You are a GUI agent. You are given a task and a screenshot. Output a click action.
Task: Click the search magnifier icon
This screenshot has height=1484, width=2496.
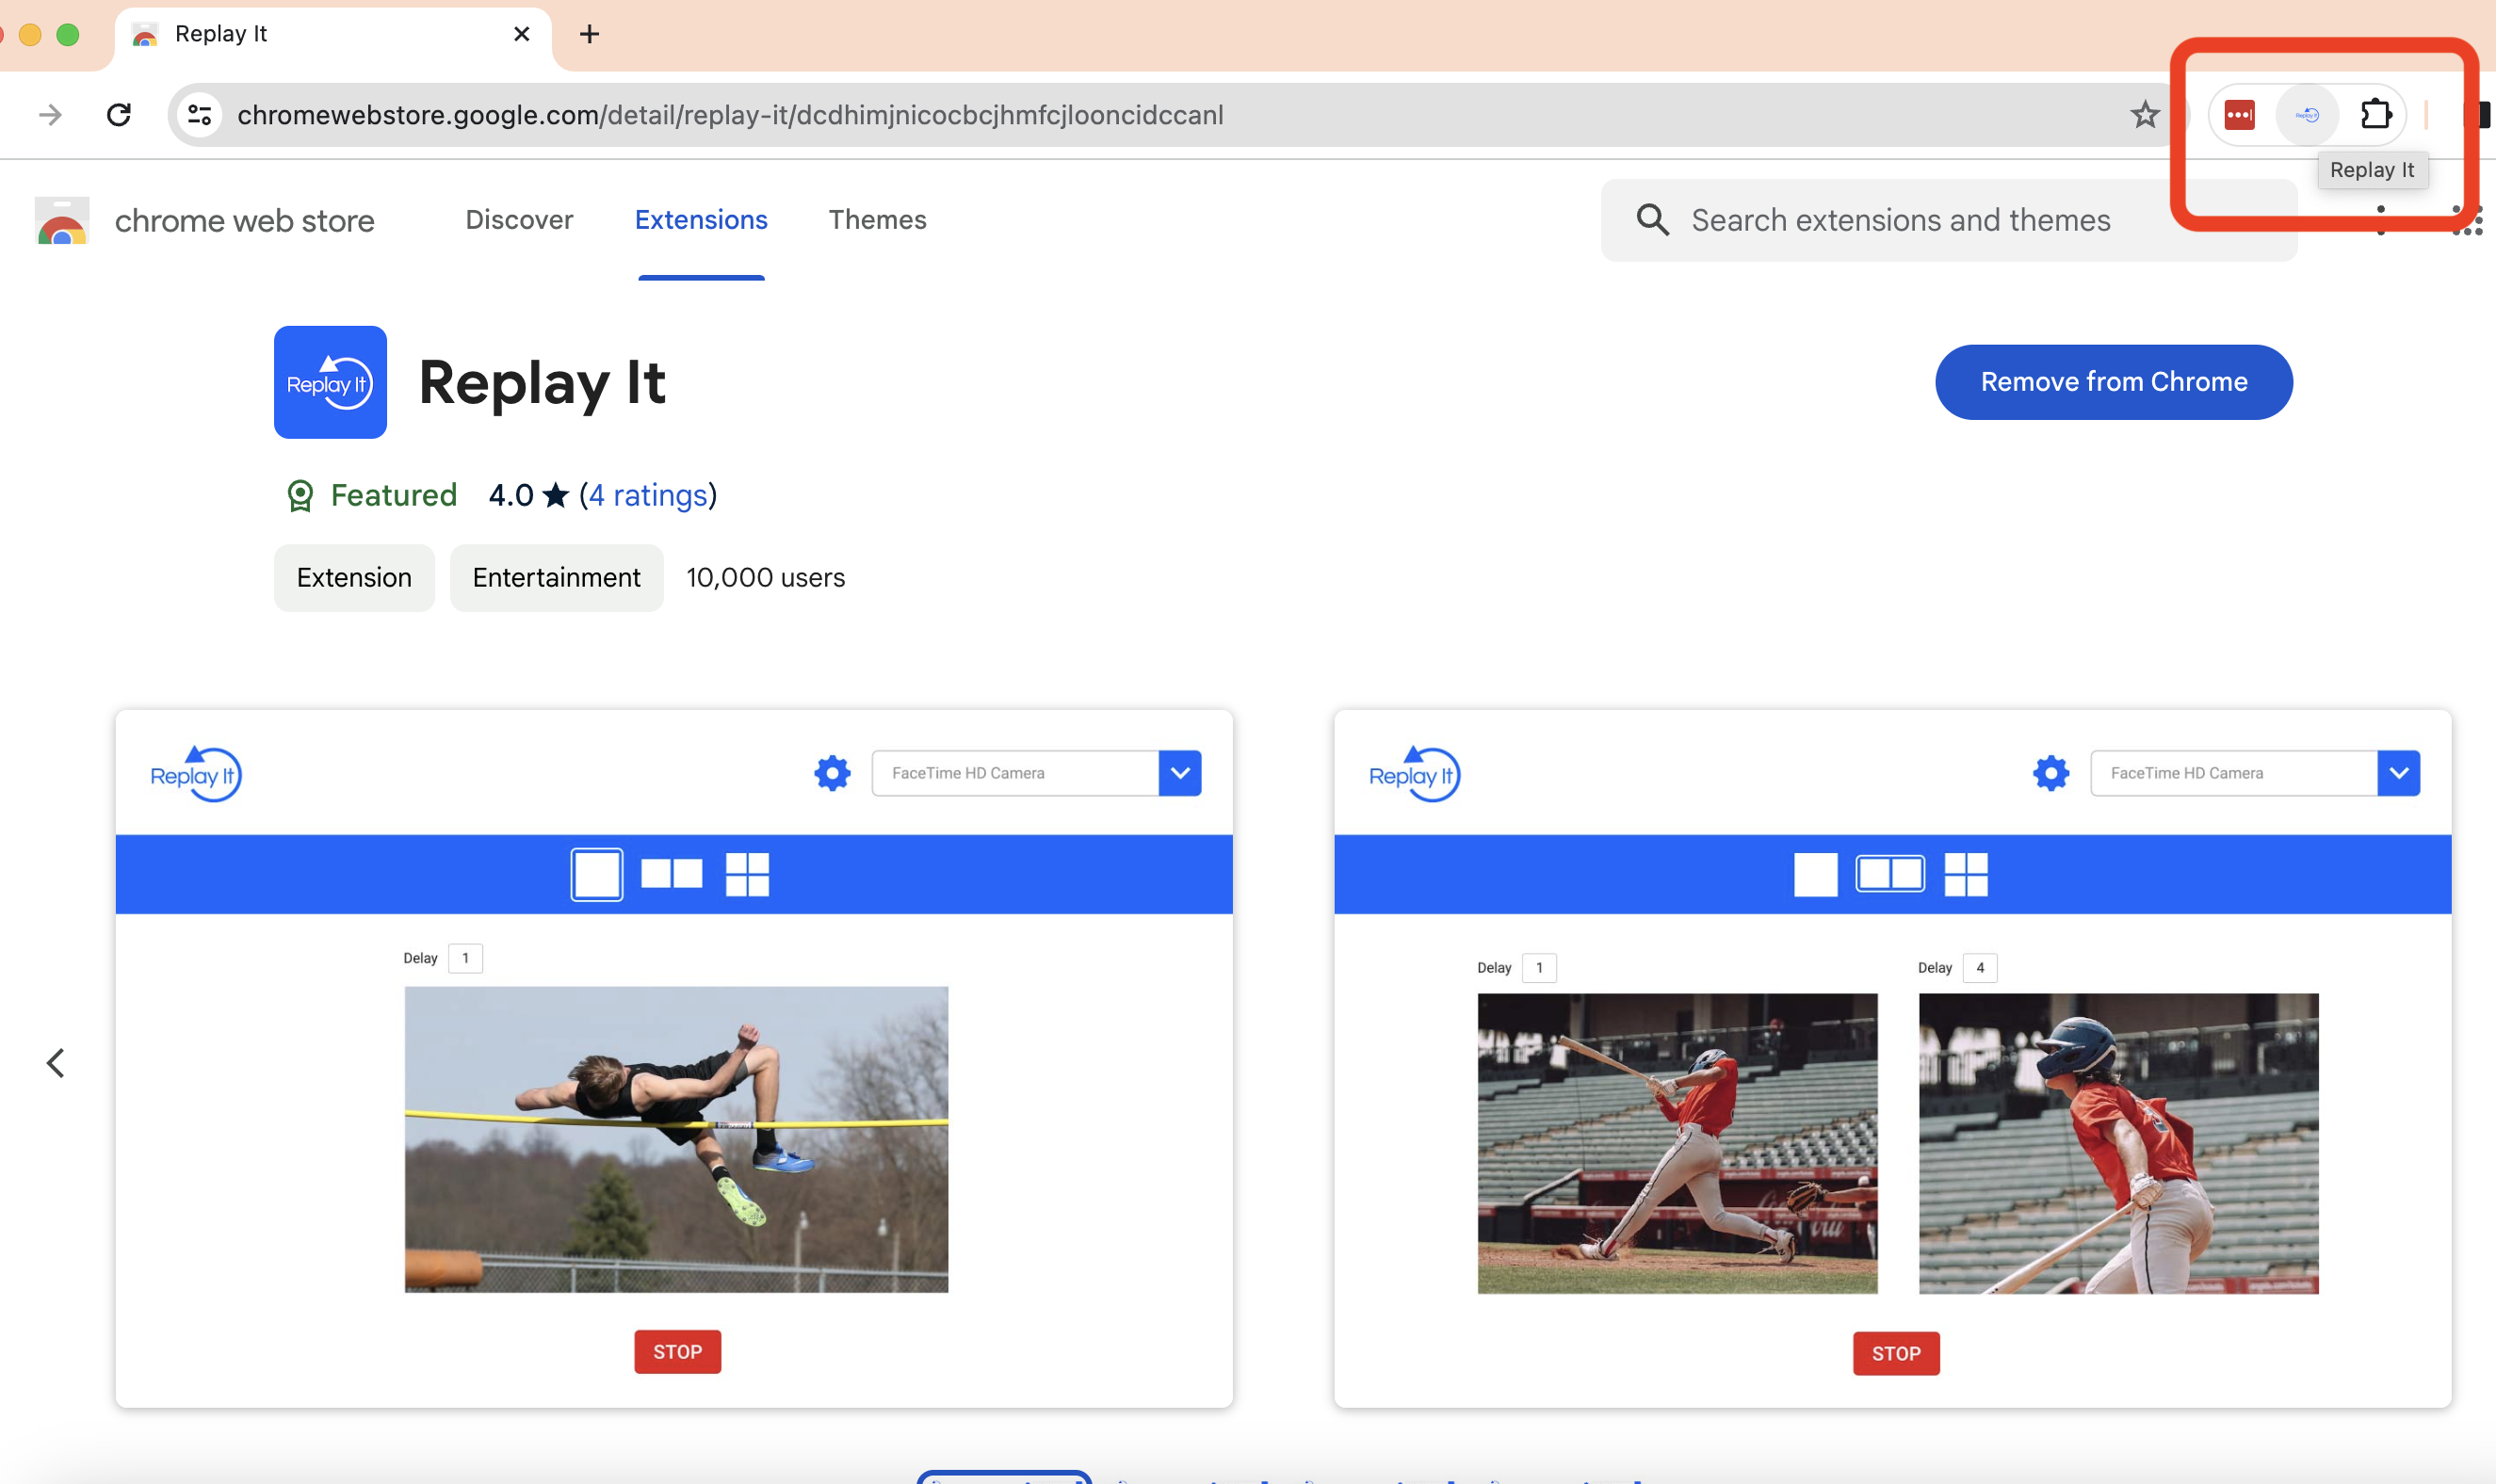pos(1653,220)
